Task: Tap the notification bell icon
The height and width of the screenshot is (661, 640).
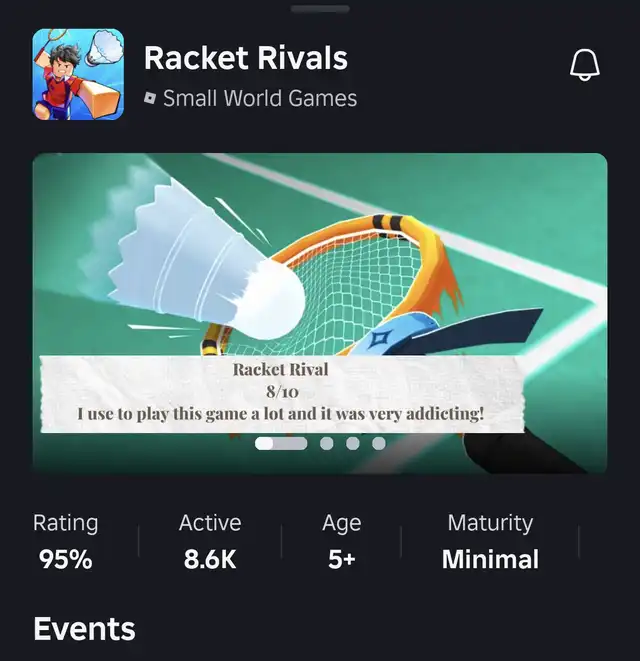Action: 585,64
